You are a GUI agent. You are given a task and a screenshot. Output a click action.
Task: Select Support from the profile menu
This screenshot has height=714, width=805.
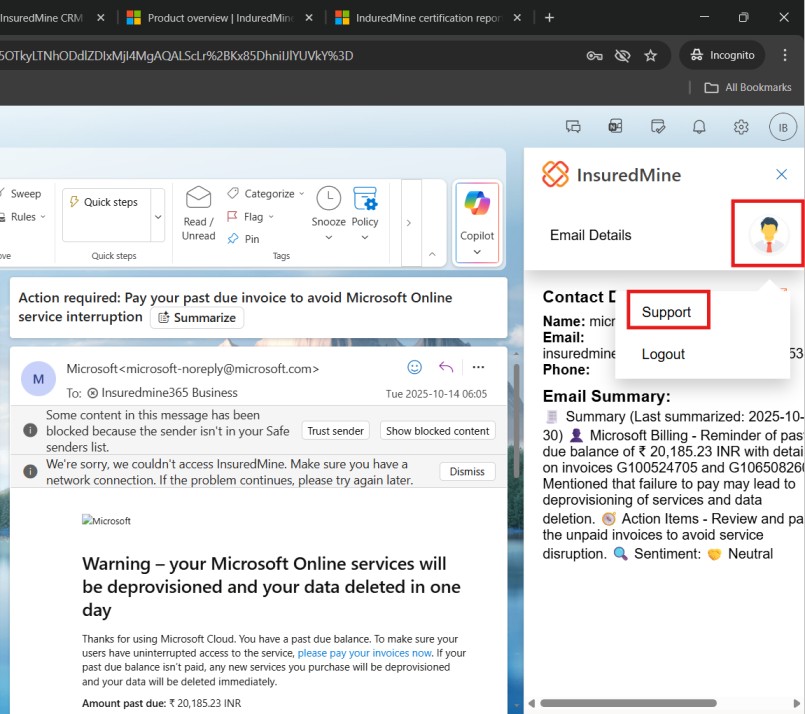click(667, 312)
